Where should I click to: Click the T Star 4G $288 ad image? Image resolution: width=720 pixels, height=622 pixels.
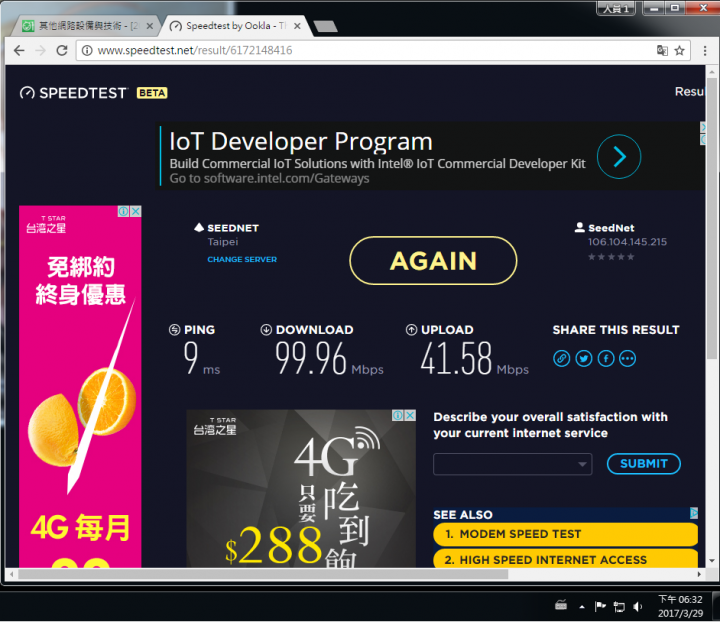[x=301, y=489]
